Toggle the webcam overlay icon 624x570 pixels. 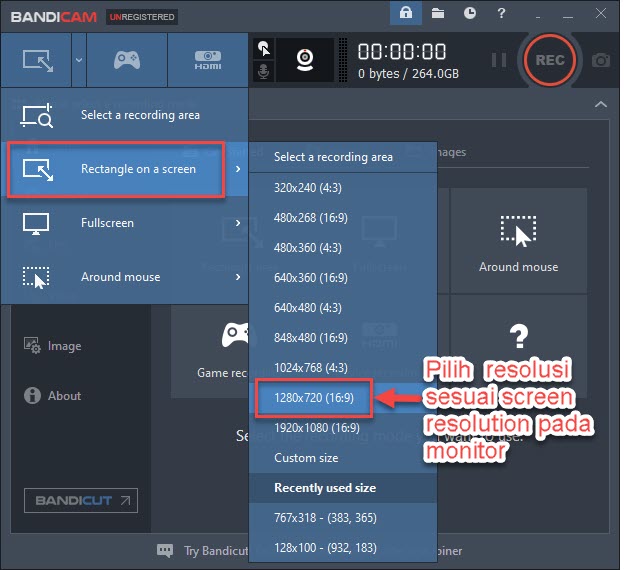[x=305, y=60]
